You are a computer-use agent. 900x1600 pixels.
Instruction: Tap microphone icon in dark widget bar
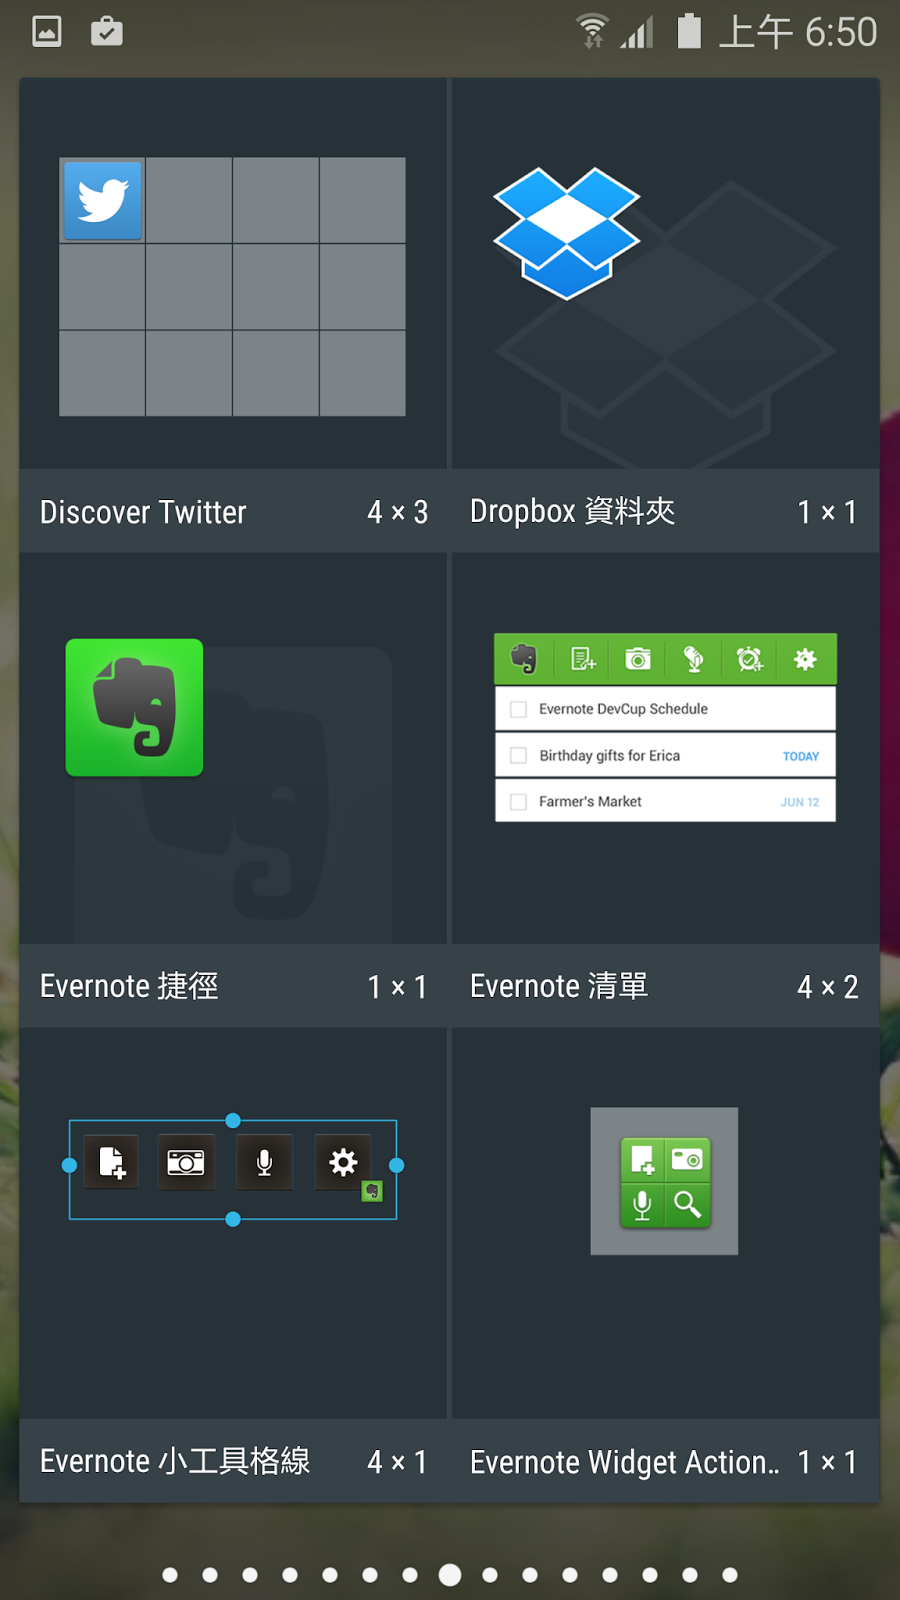coord(264,1162)
